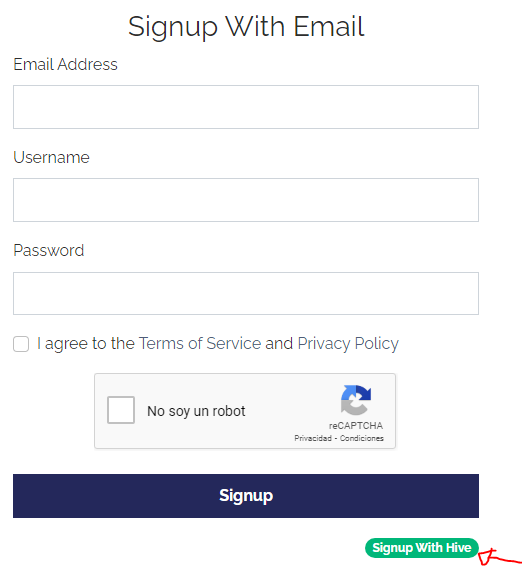Click the Password label text
522x568 pixels.
click(x=49, y=251)
